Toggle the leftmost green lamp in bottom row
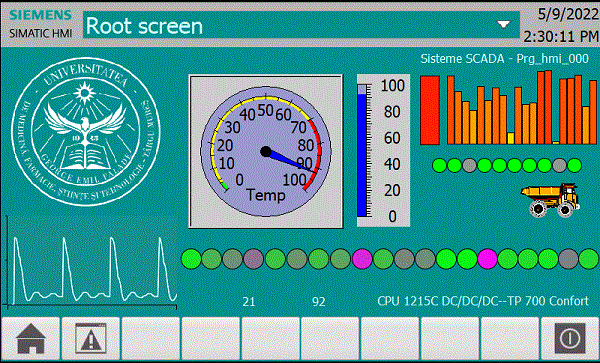This screenshot has height=363, width=600. coord(191,259)
